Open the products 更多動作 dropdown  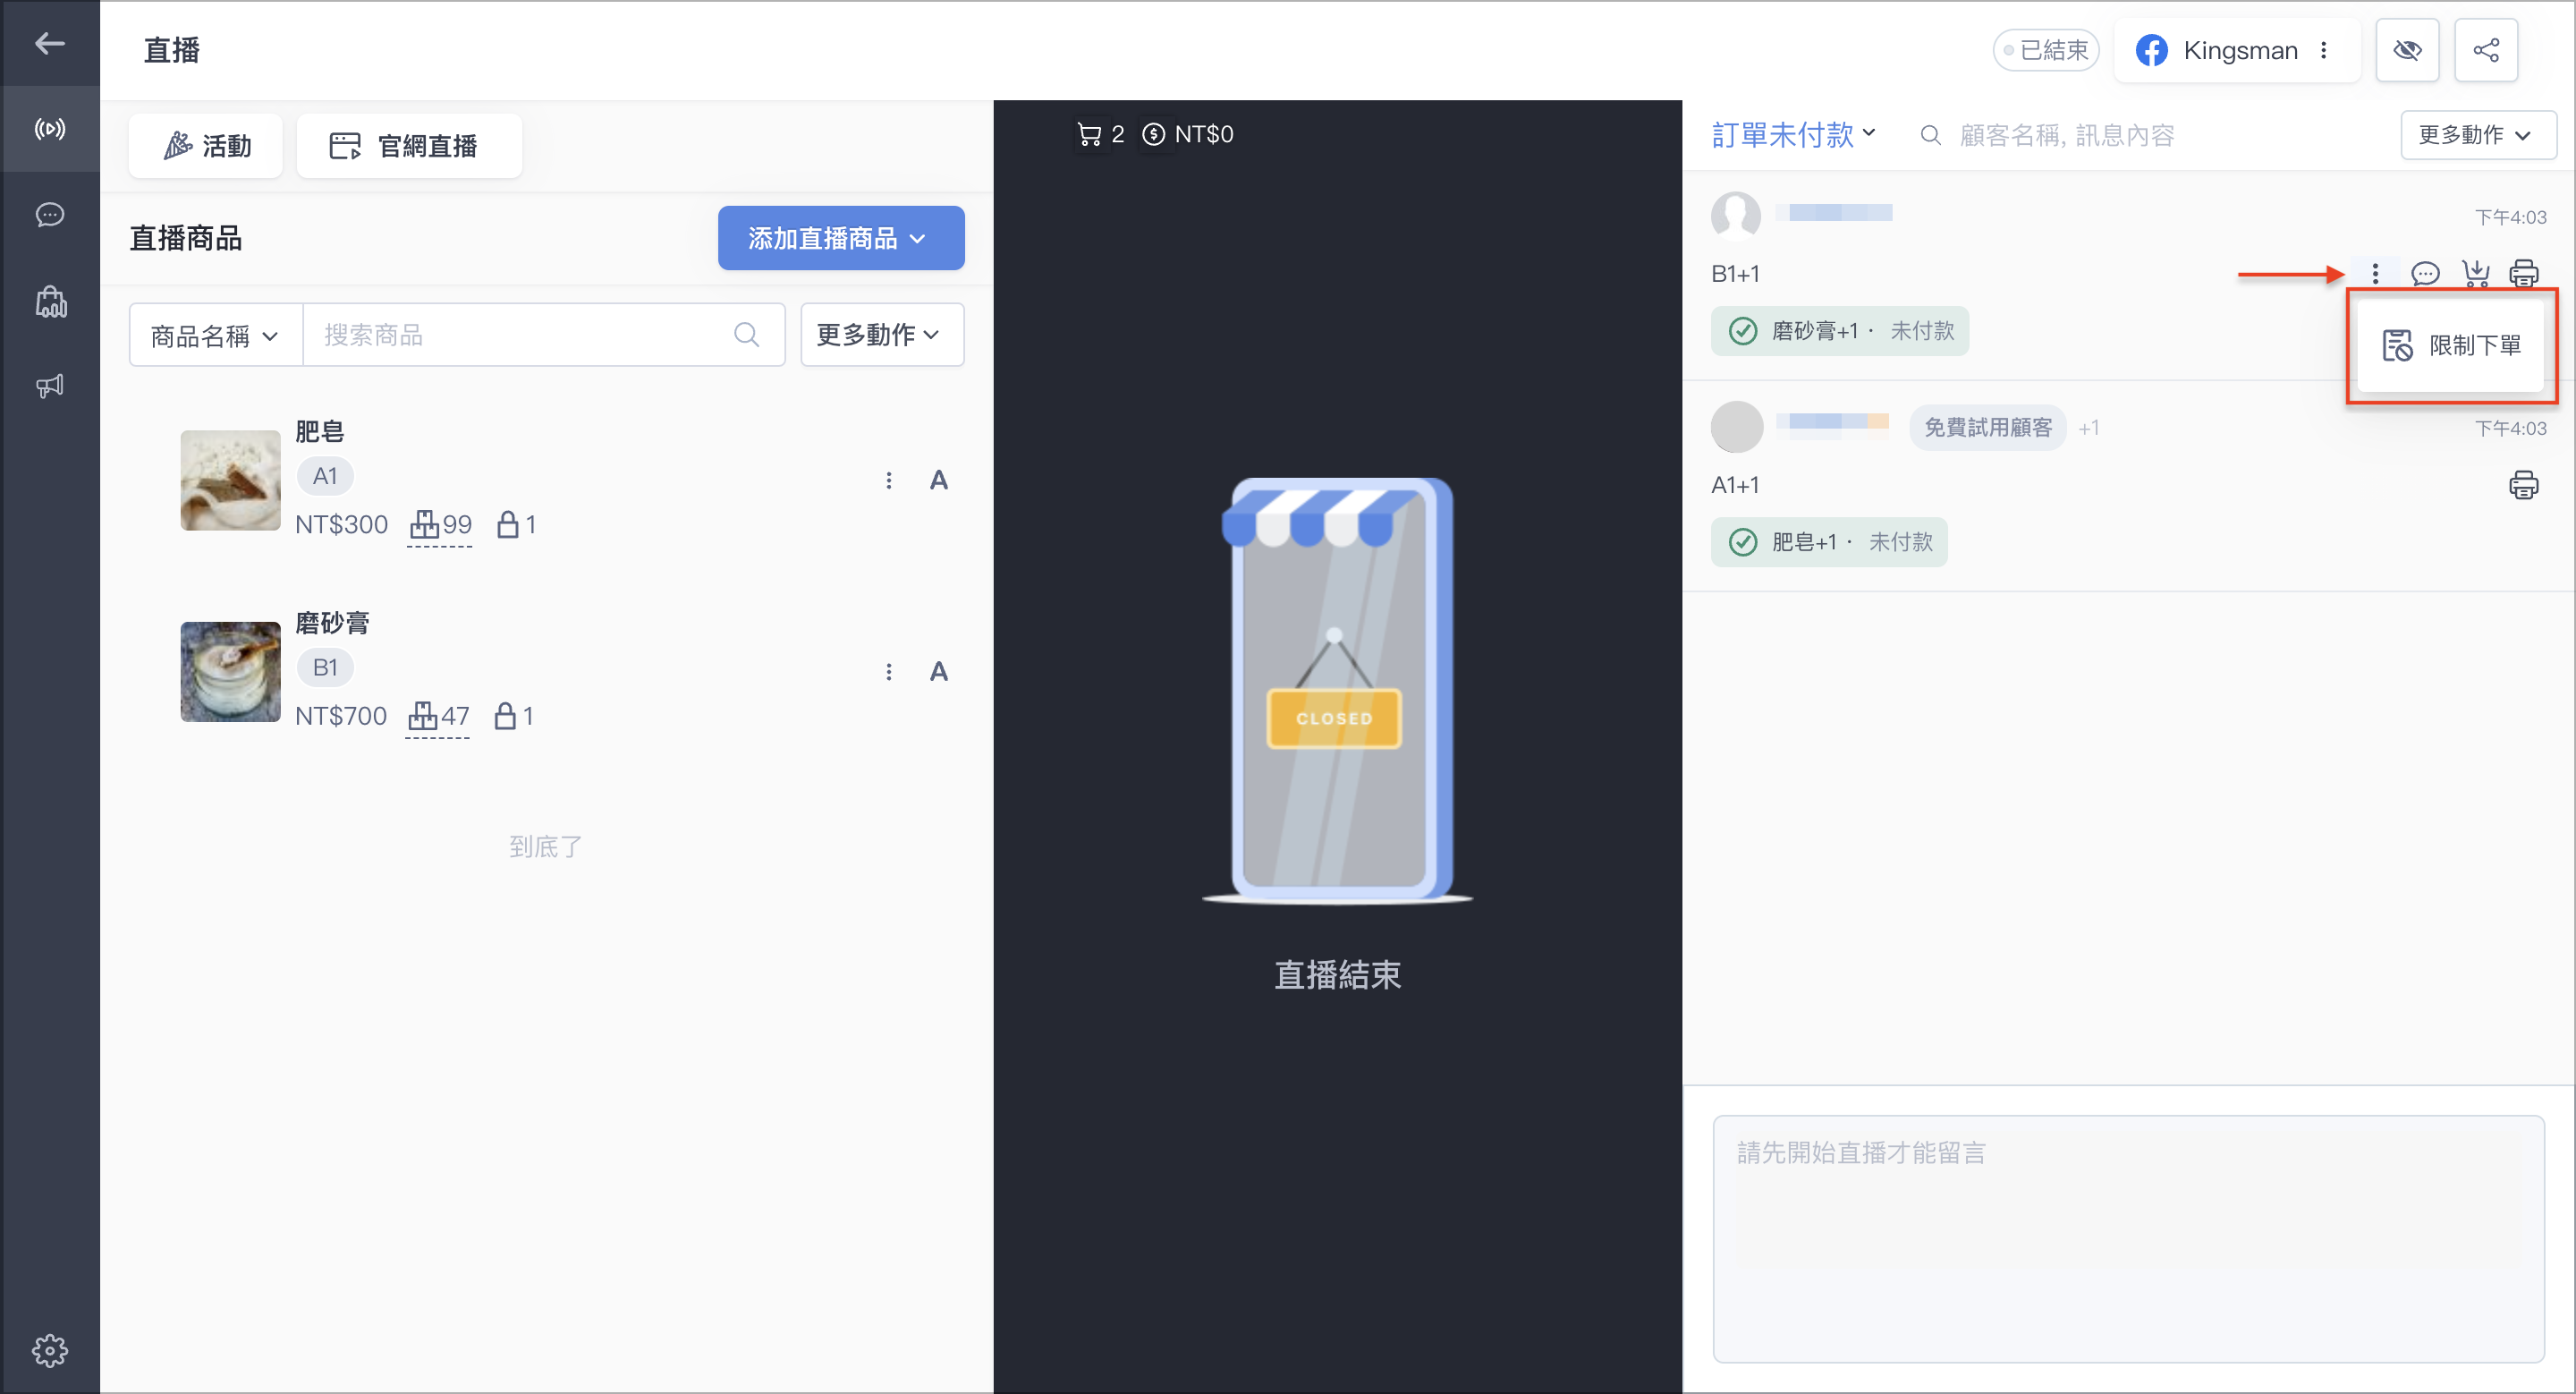pyautogui.click(x=881, y=335)
